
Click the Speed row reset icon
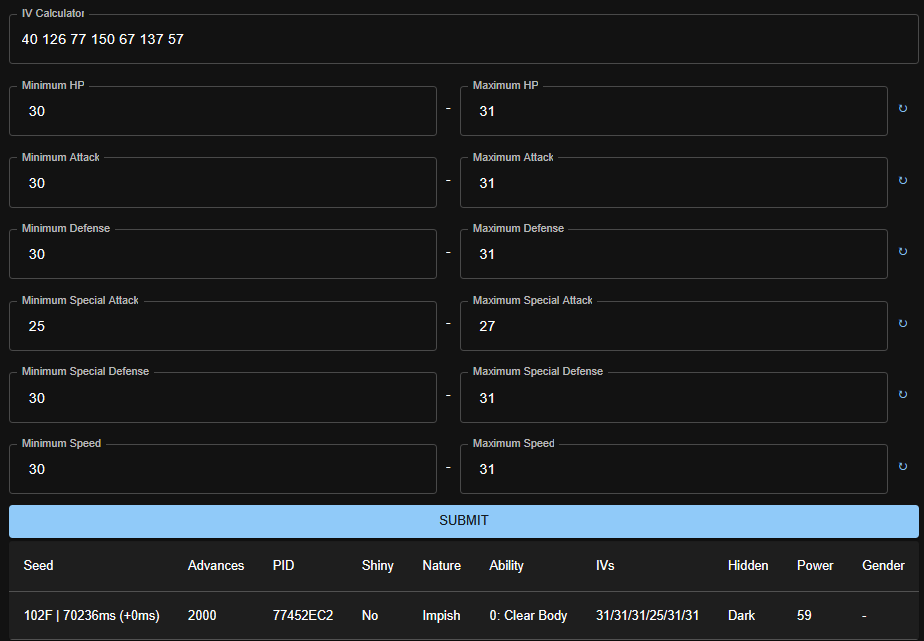tap(903, 467)
